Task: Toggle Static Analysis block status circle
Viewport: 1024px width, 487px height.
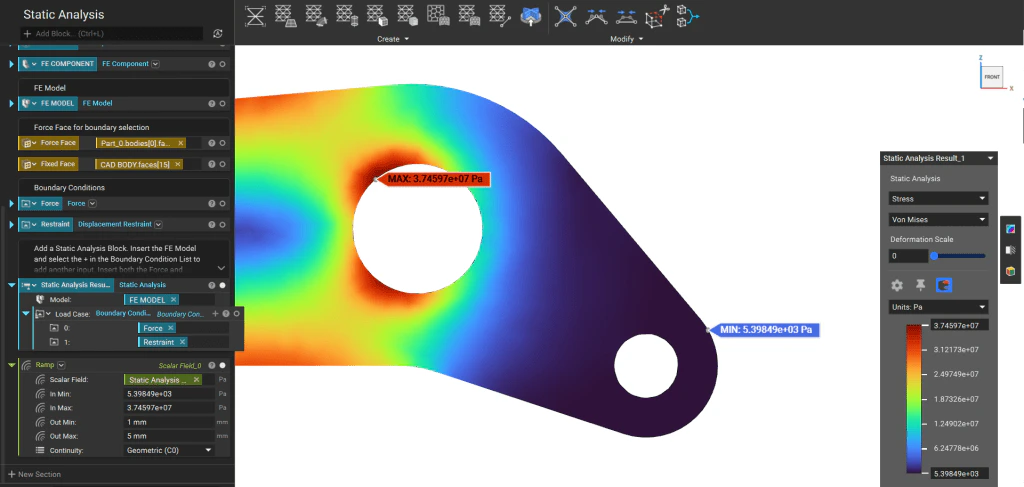Action: coord(223,285)
